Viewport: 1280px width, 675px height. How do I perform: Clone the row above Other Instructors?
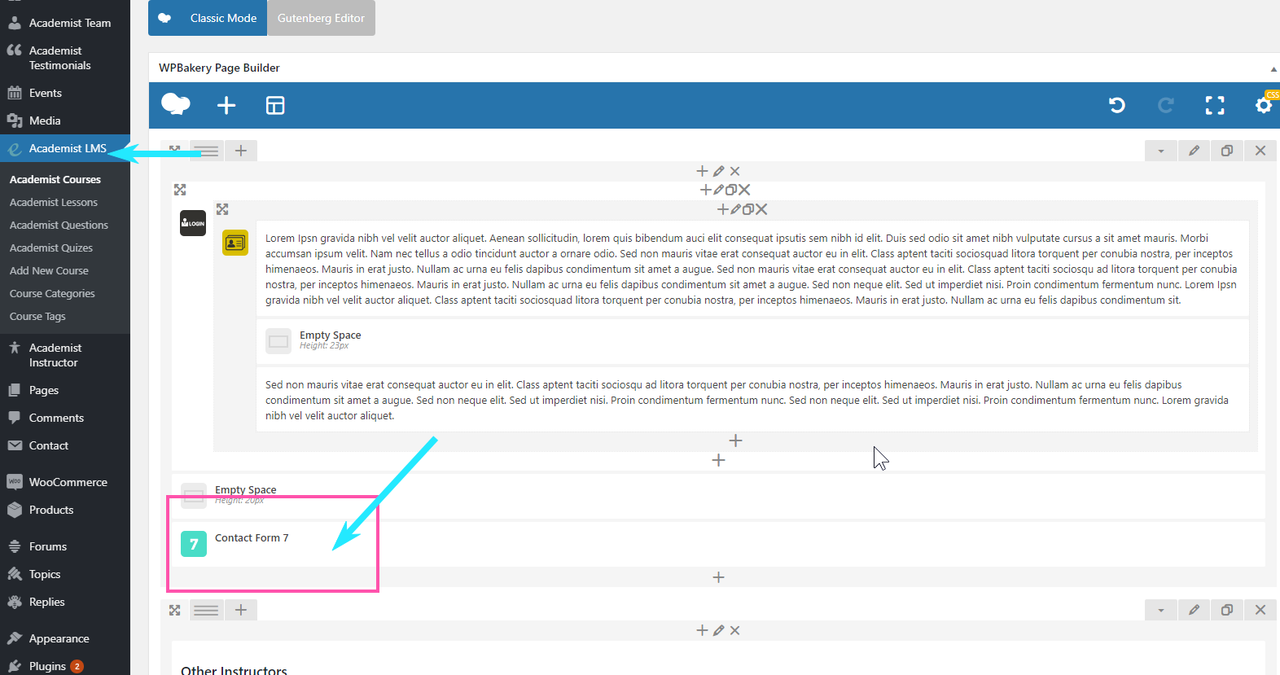point(1227,609)
